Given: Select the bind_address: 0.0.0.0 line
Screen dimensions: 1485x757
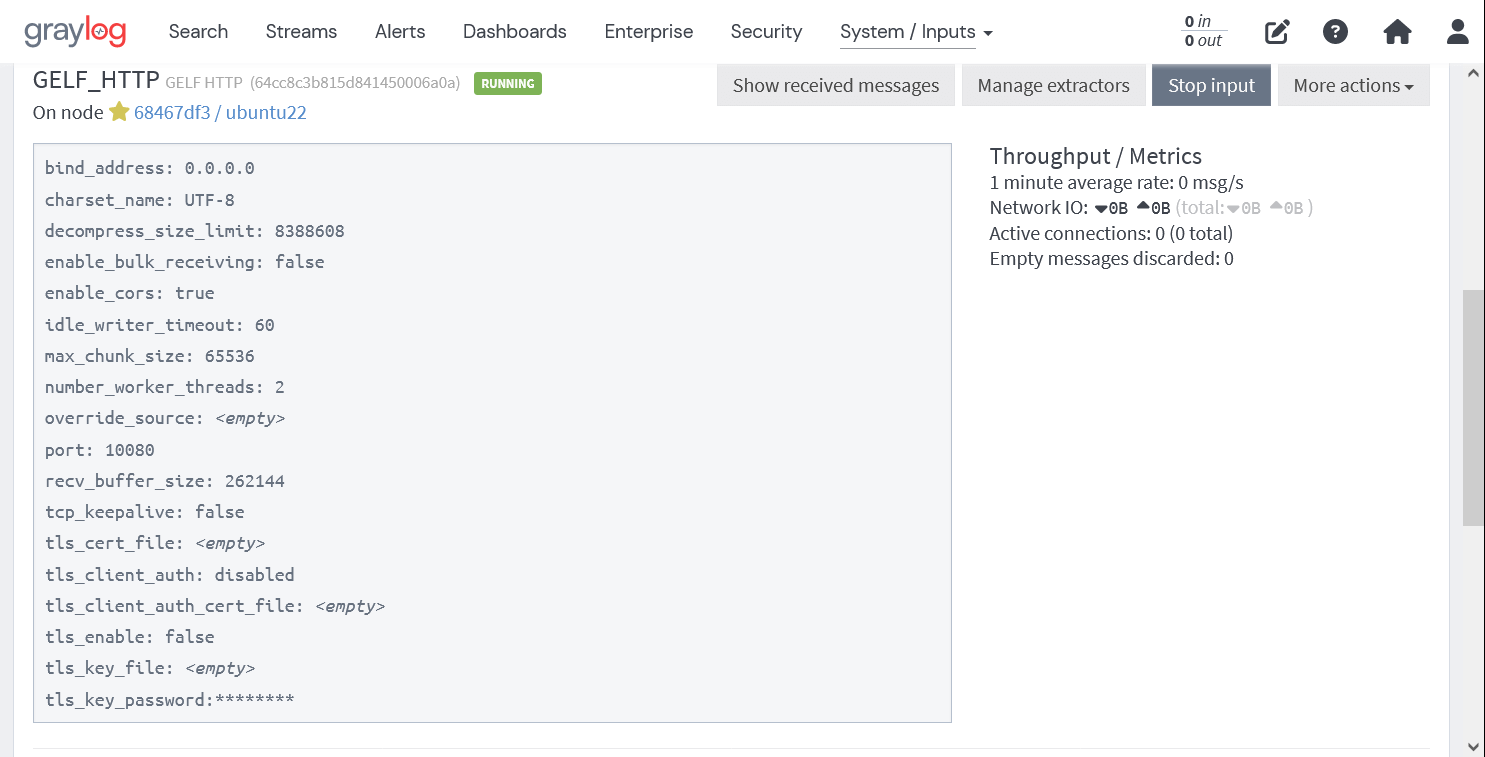Looking at the screenshot, I should [150, 168].
